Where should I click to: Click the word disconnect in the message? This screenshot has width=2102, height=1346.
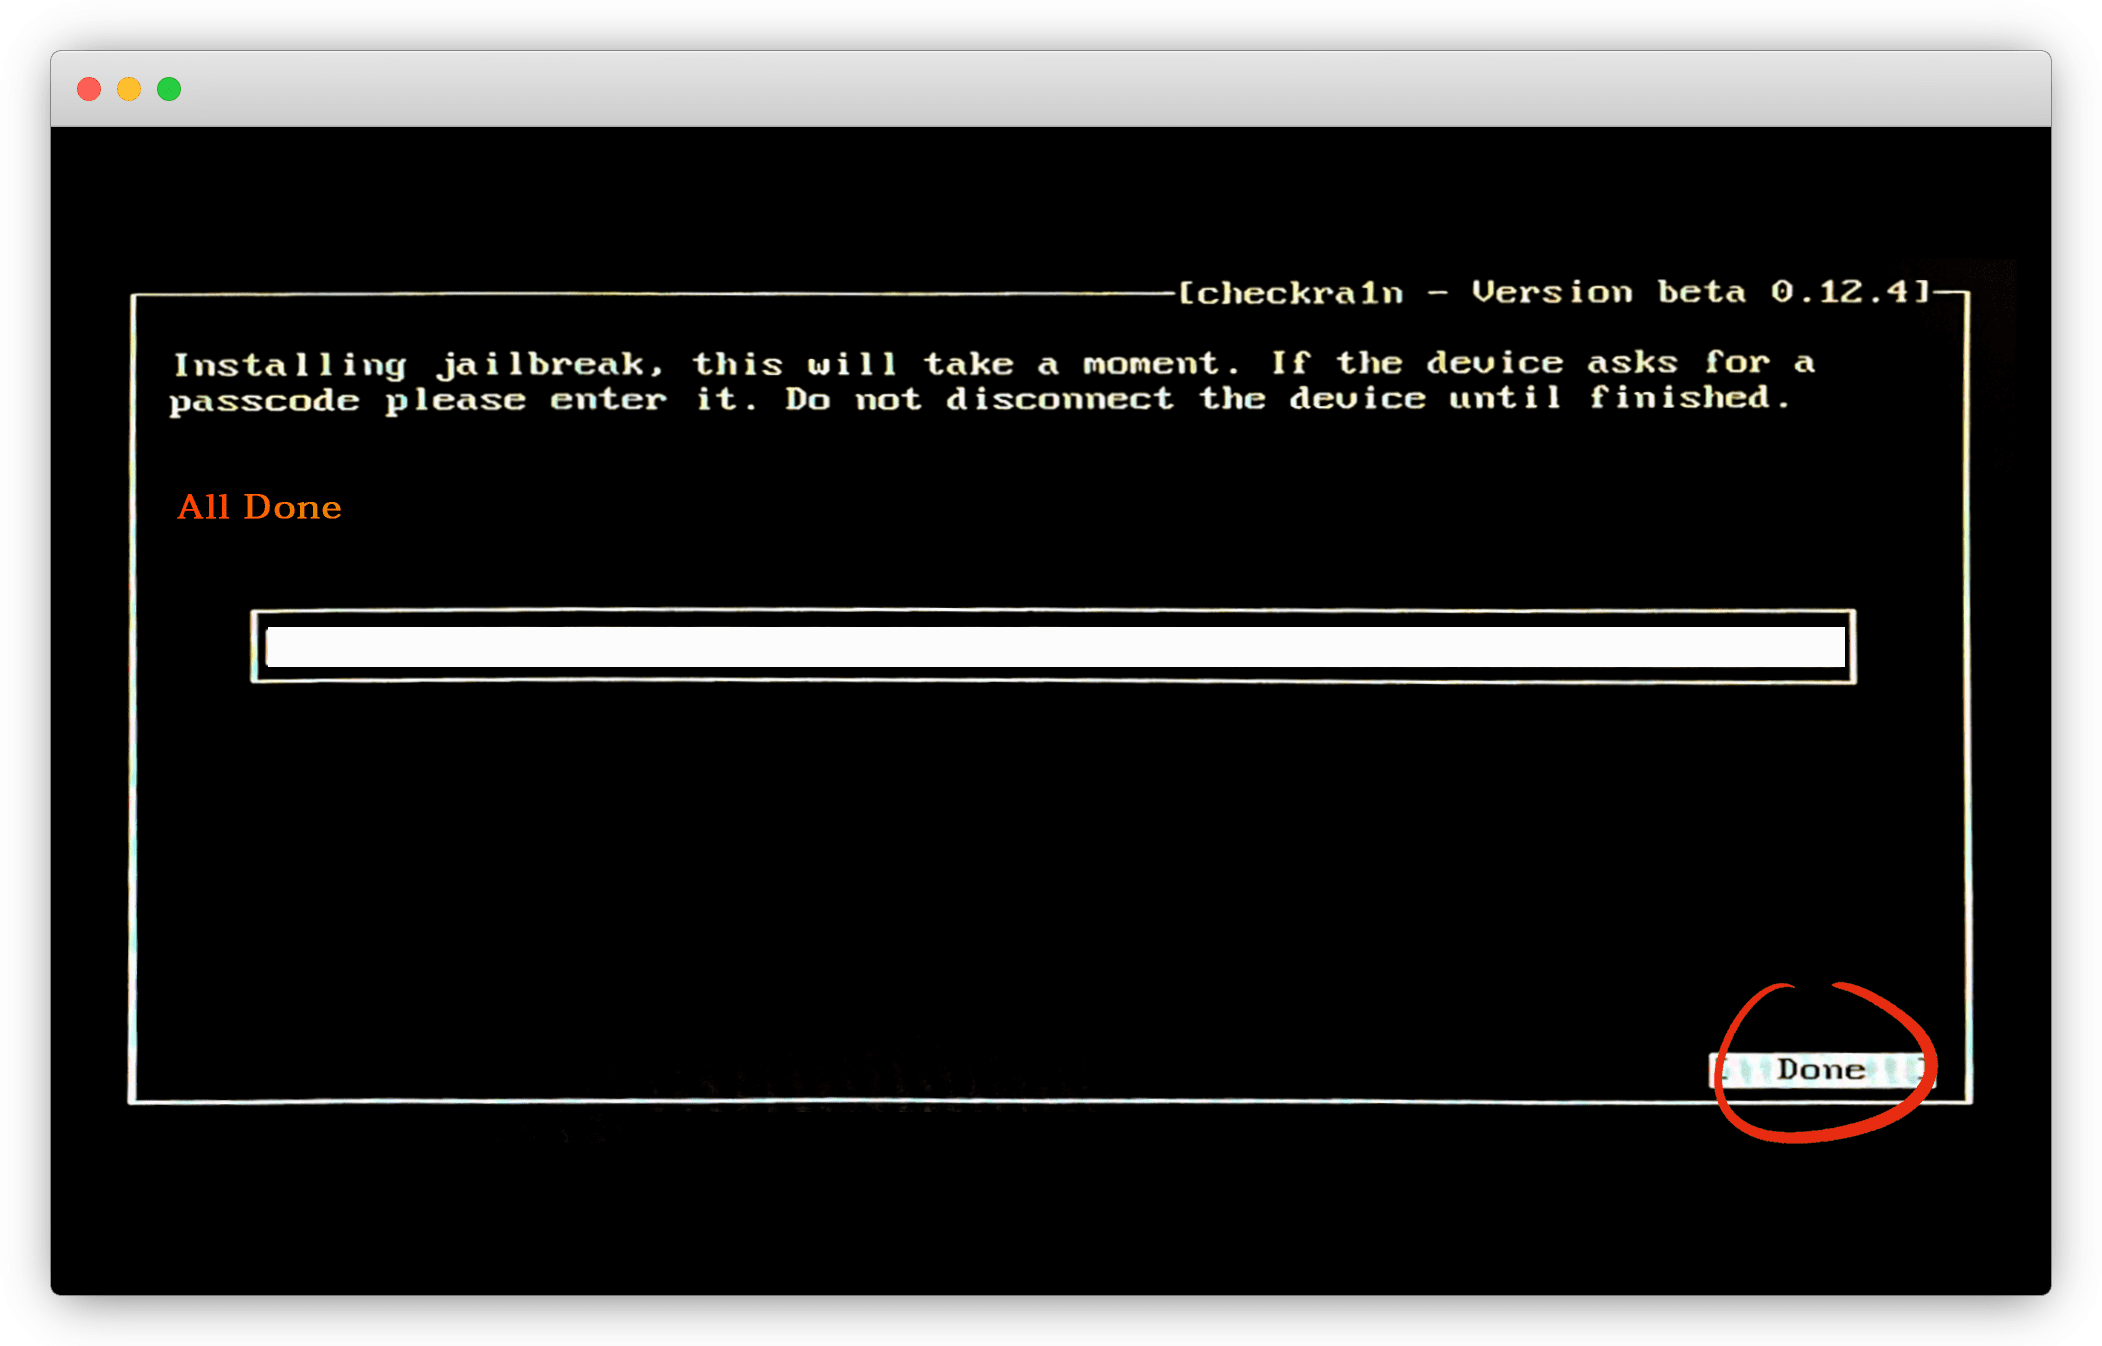pos(1060,399)
